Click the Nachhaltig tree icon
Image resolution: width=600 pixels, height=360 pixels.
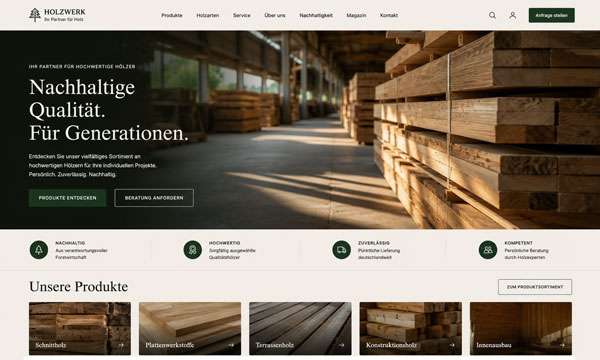point(39,250)
